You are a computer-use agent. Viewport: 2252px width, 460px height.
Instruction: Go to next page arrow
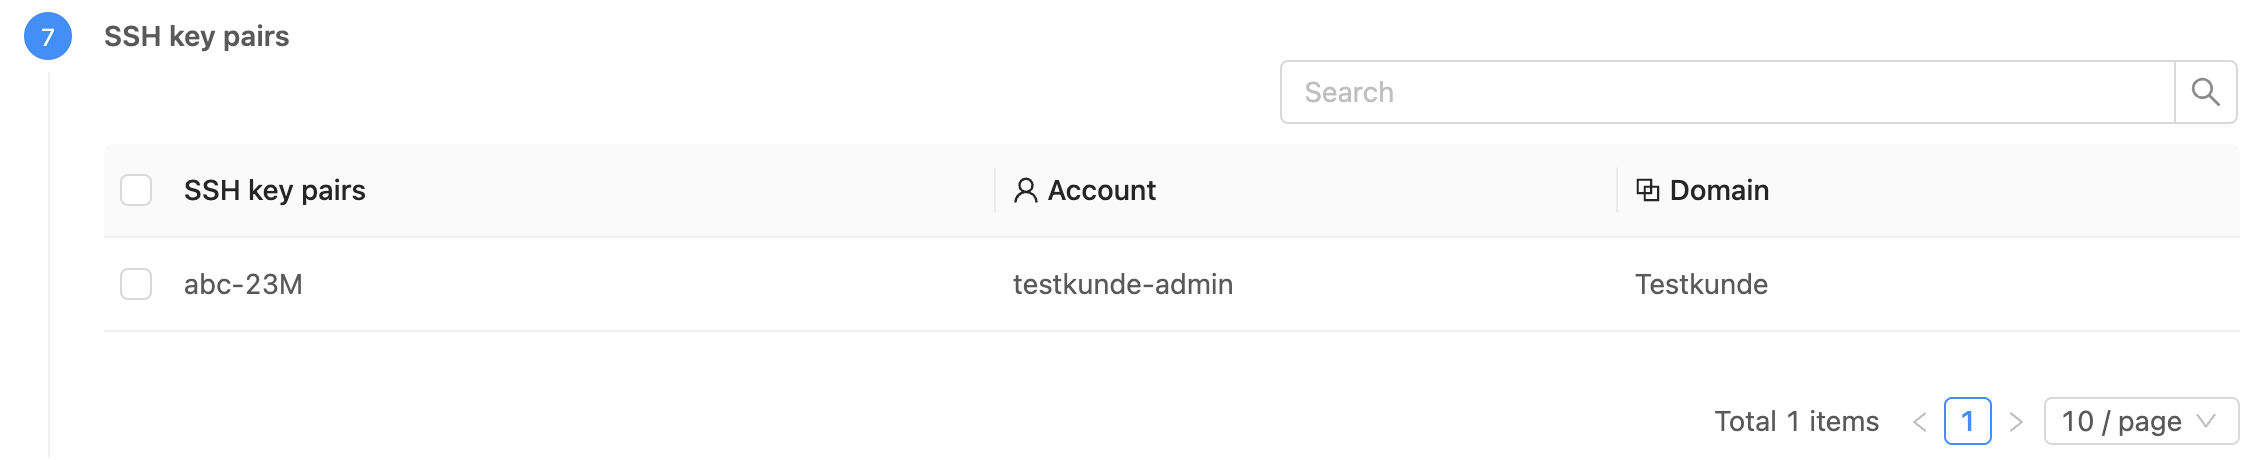coord(2016,421)
